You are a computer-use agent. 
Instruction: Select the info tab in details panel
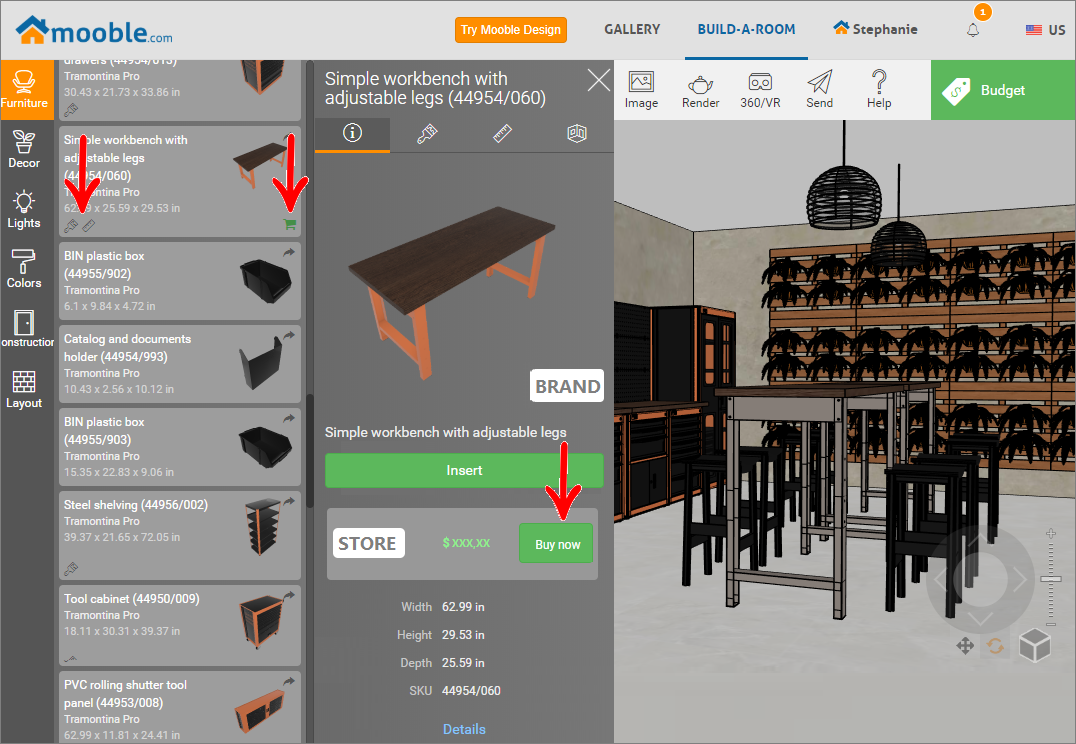pyautogui.click(x=352, y=133)
